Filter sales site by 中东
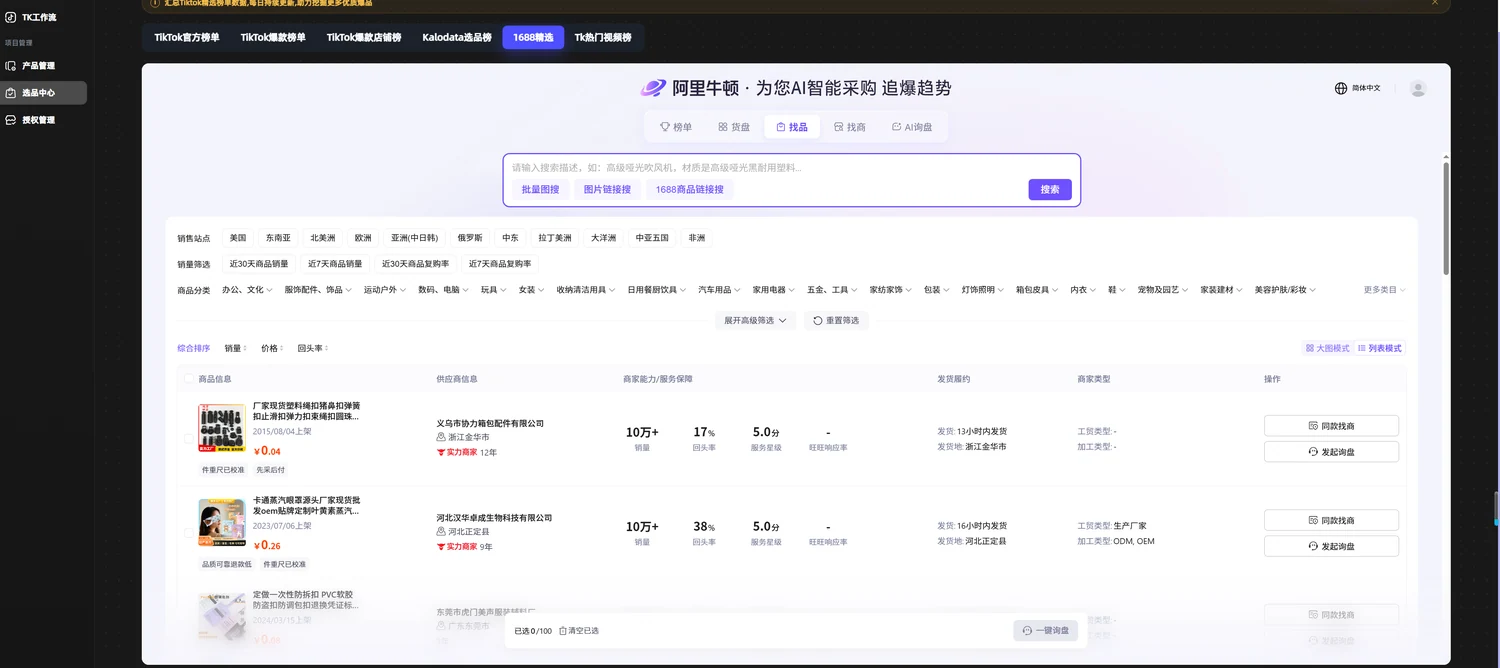Viewport: 1500px width, 668px height. 511,238
